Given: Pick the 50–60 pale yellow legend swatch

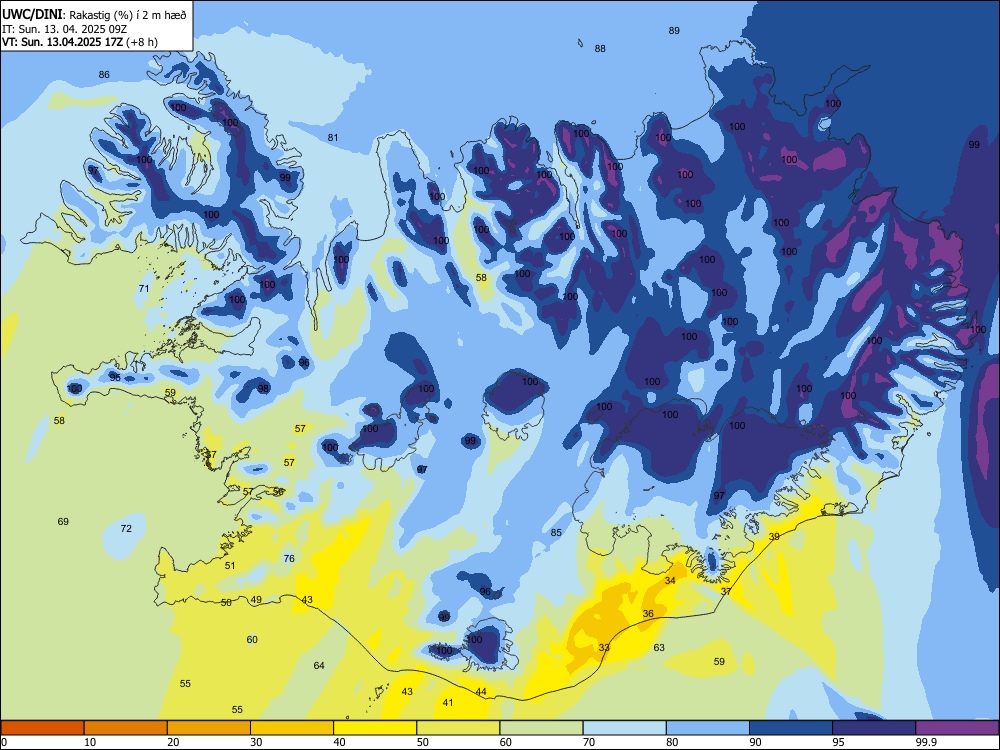Looking at the screenshot, I should tap(458, 728).
